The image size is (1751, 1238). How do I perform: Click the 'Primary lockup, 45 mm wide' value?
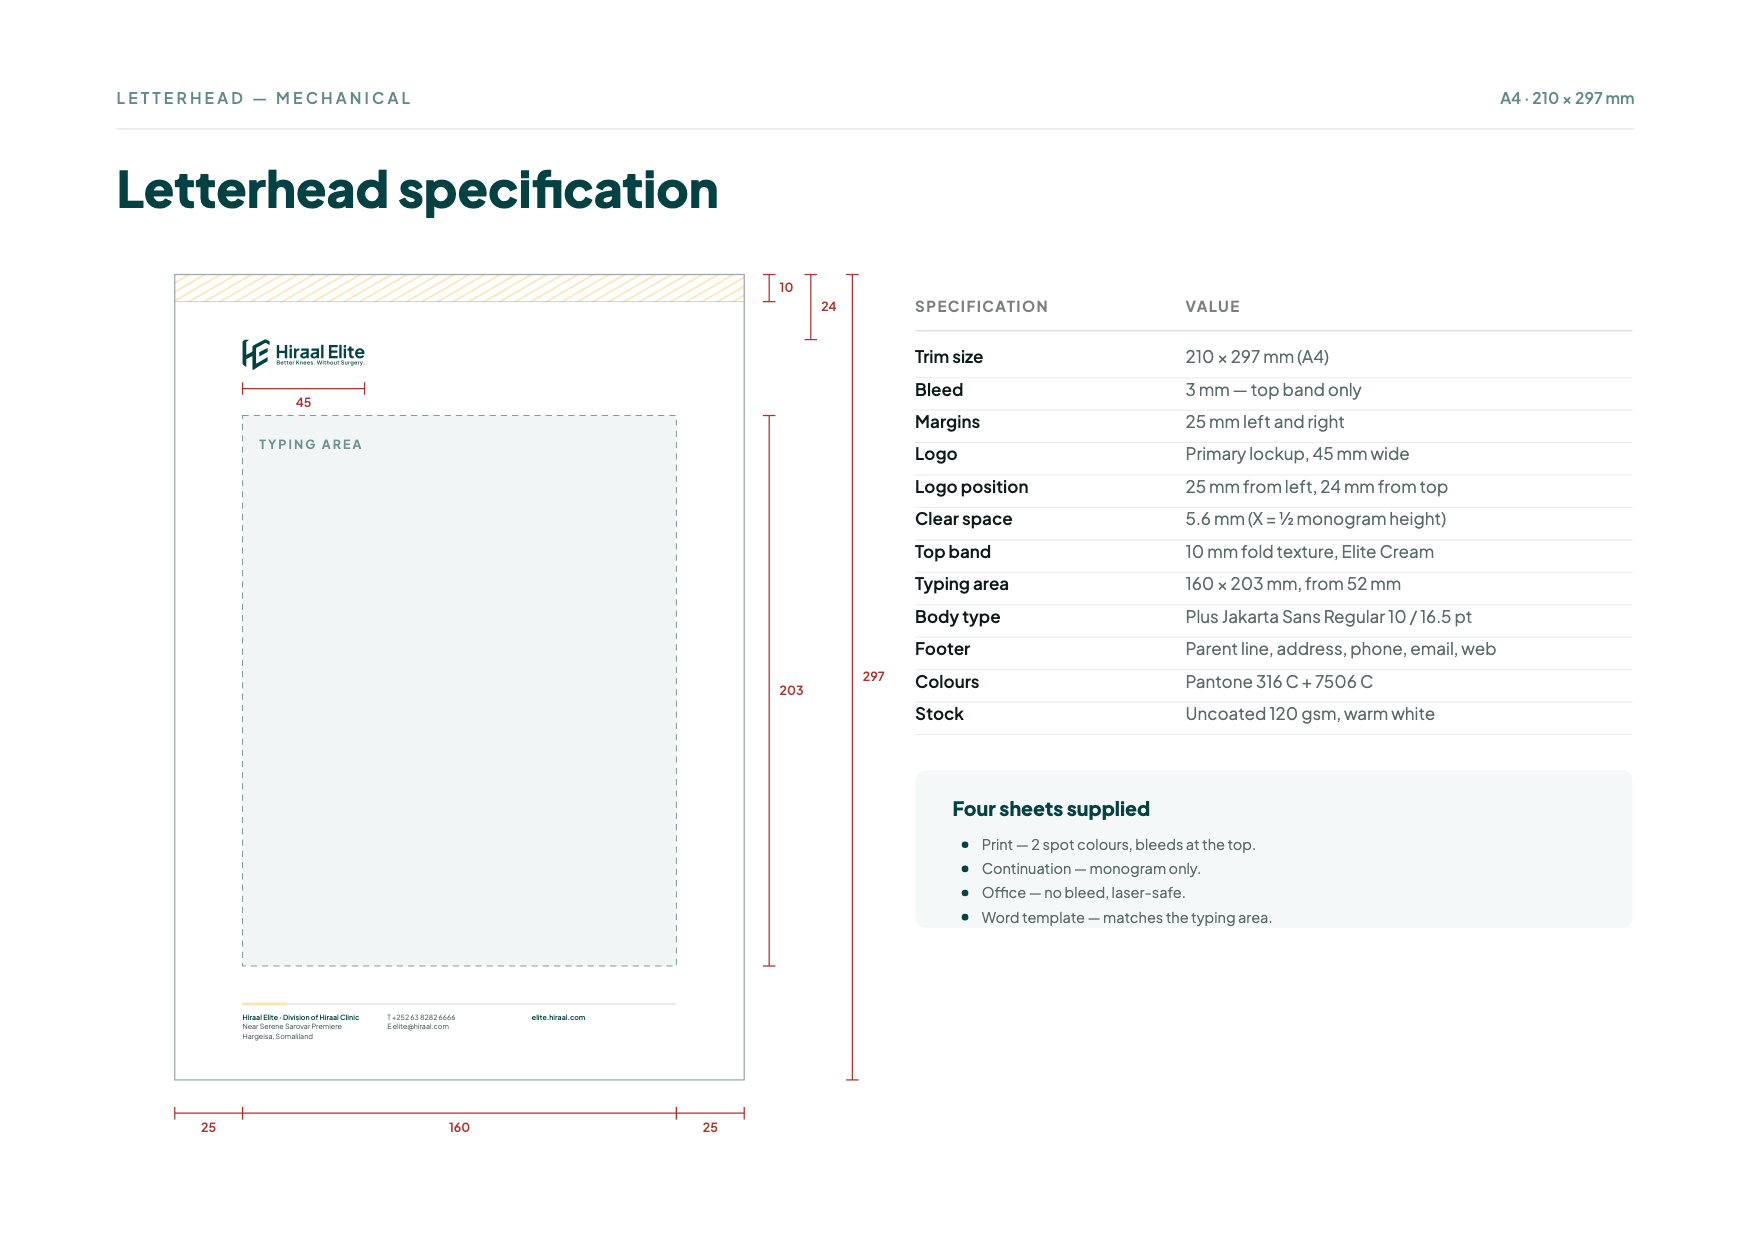click(1297, 454)
